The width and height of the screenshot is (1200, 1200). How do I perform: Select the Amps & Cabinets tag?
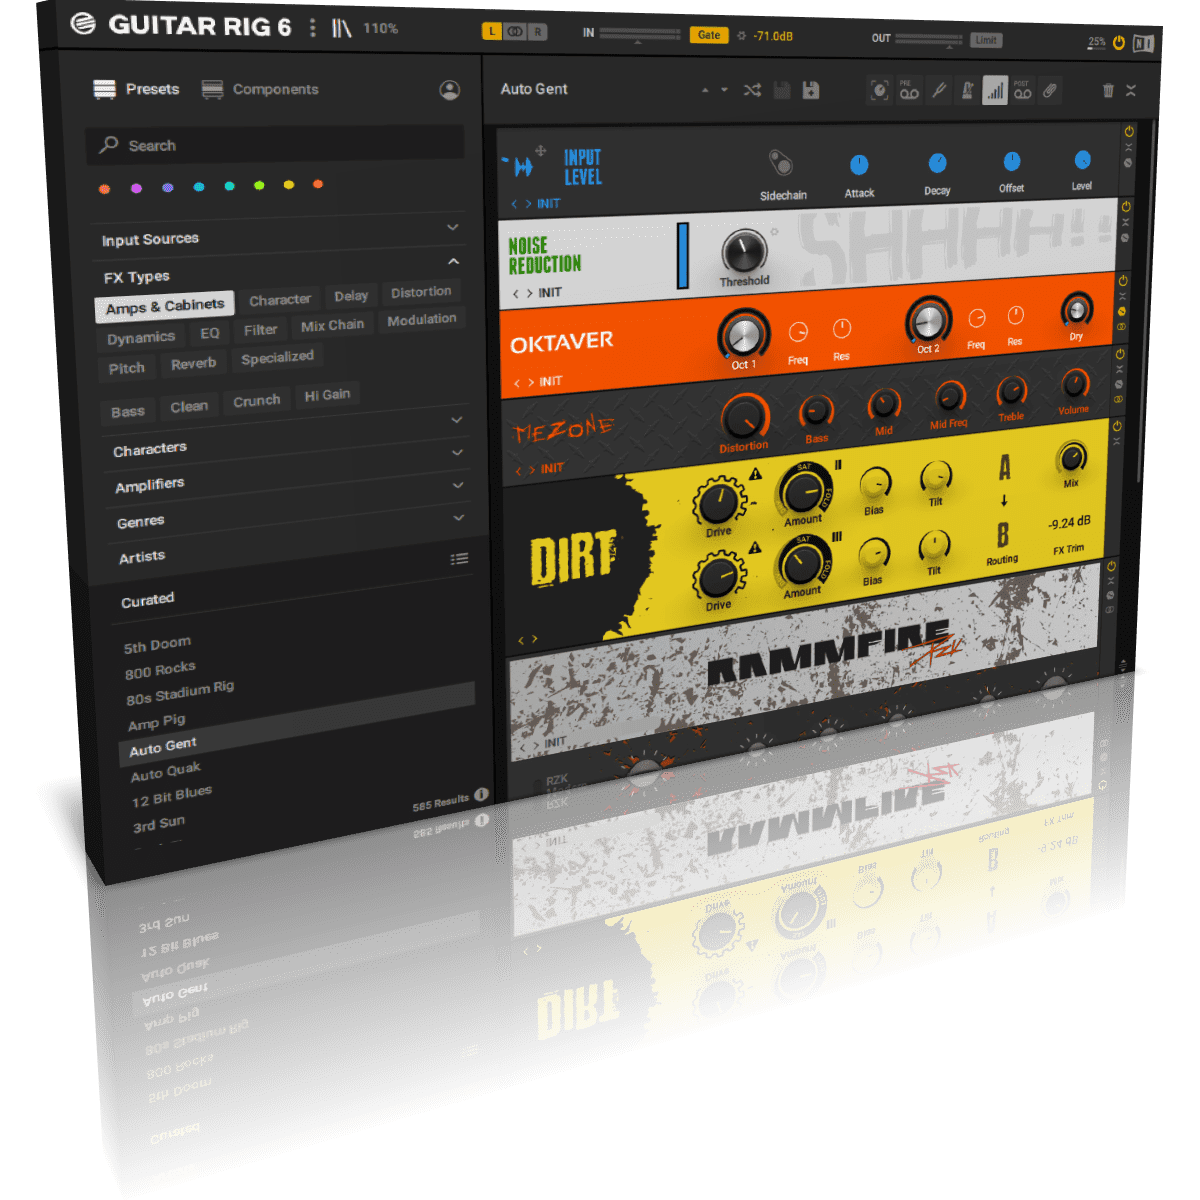165,306
